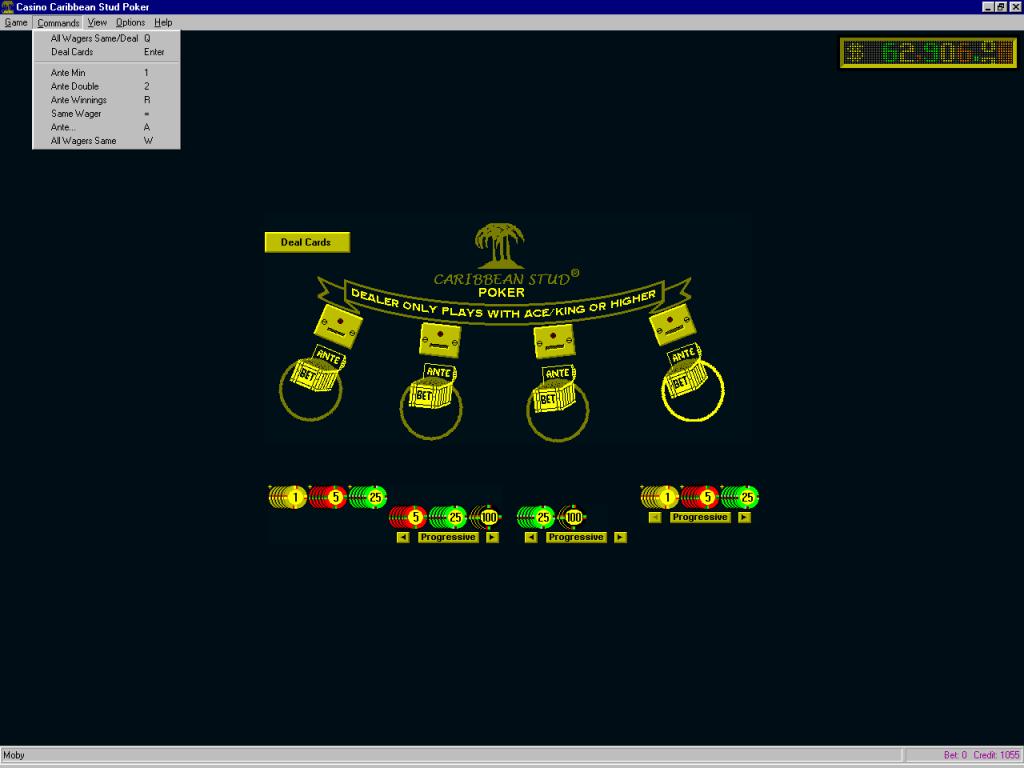
Task: Select the Ante Double menu entry
Action: click(x=106, y=86)
